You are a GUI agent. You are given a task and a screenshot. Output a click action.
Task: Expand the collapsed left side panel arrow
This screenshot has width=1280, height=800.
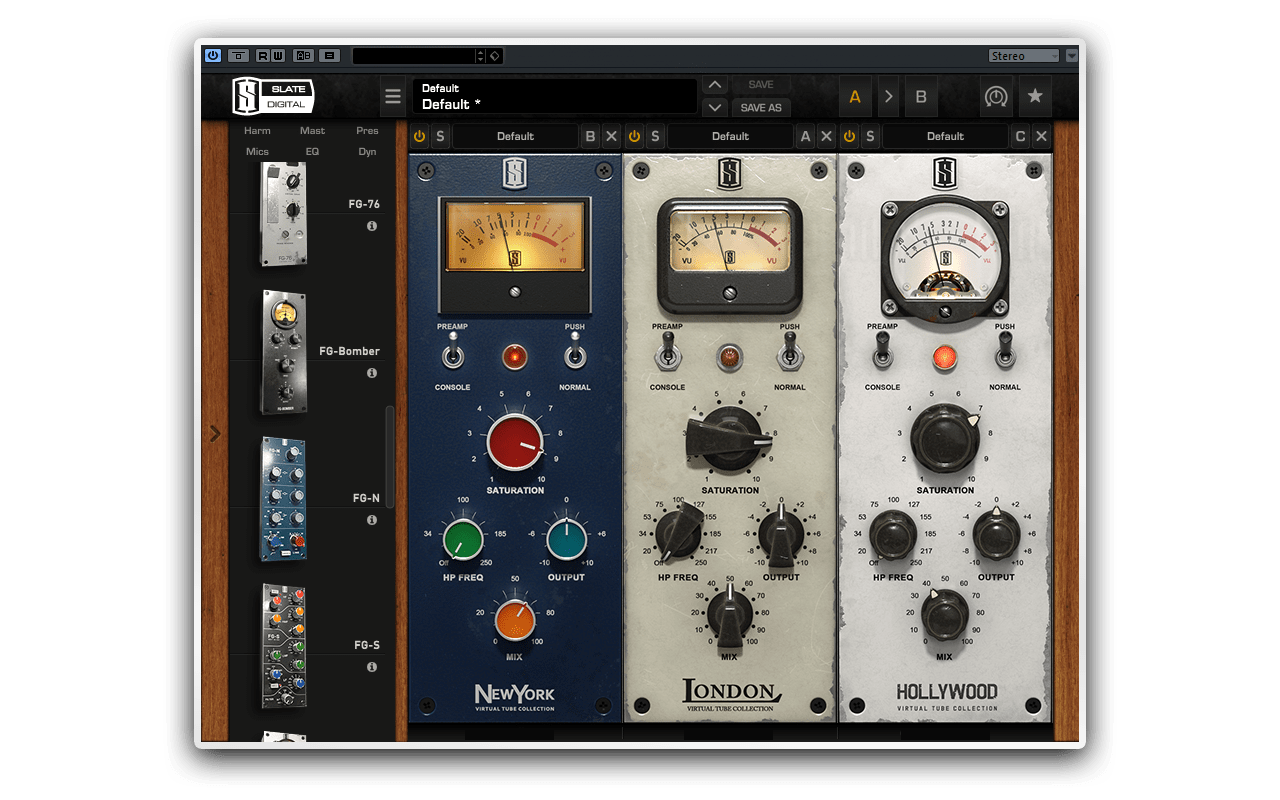(x=215, y=433)
